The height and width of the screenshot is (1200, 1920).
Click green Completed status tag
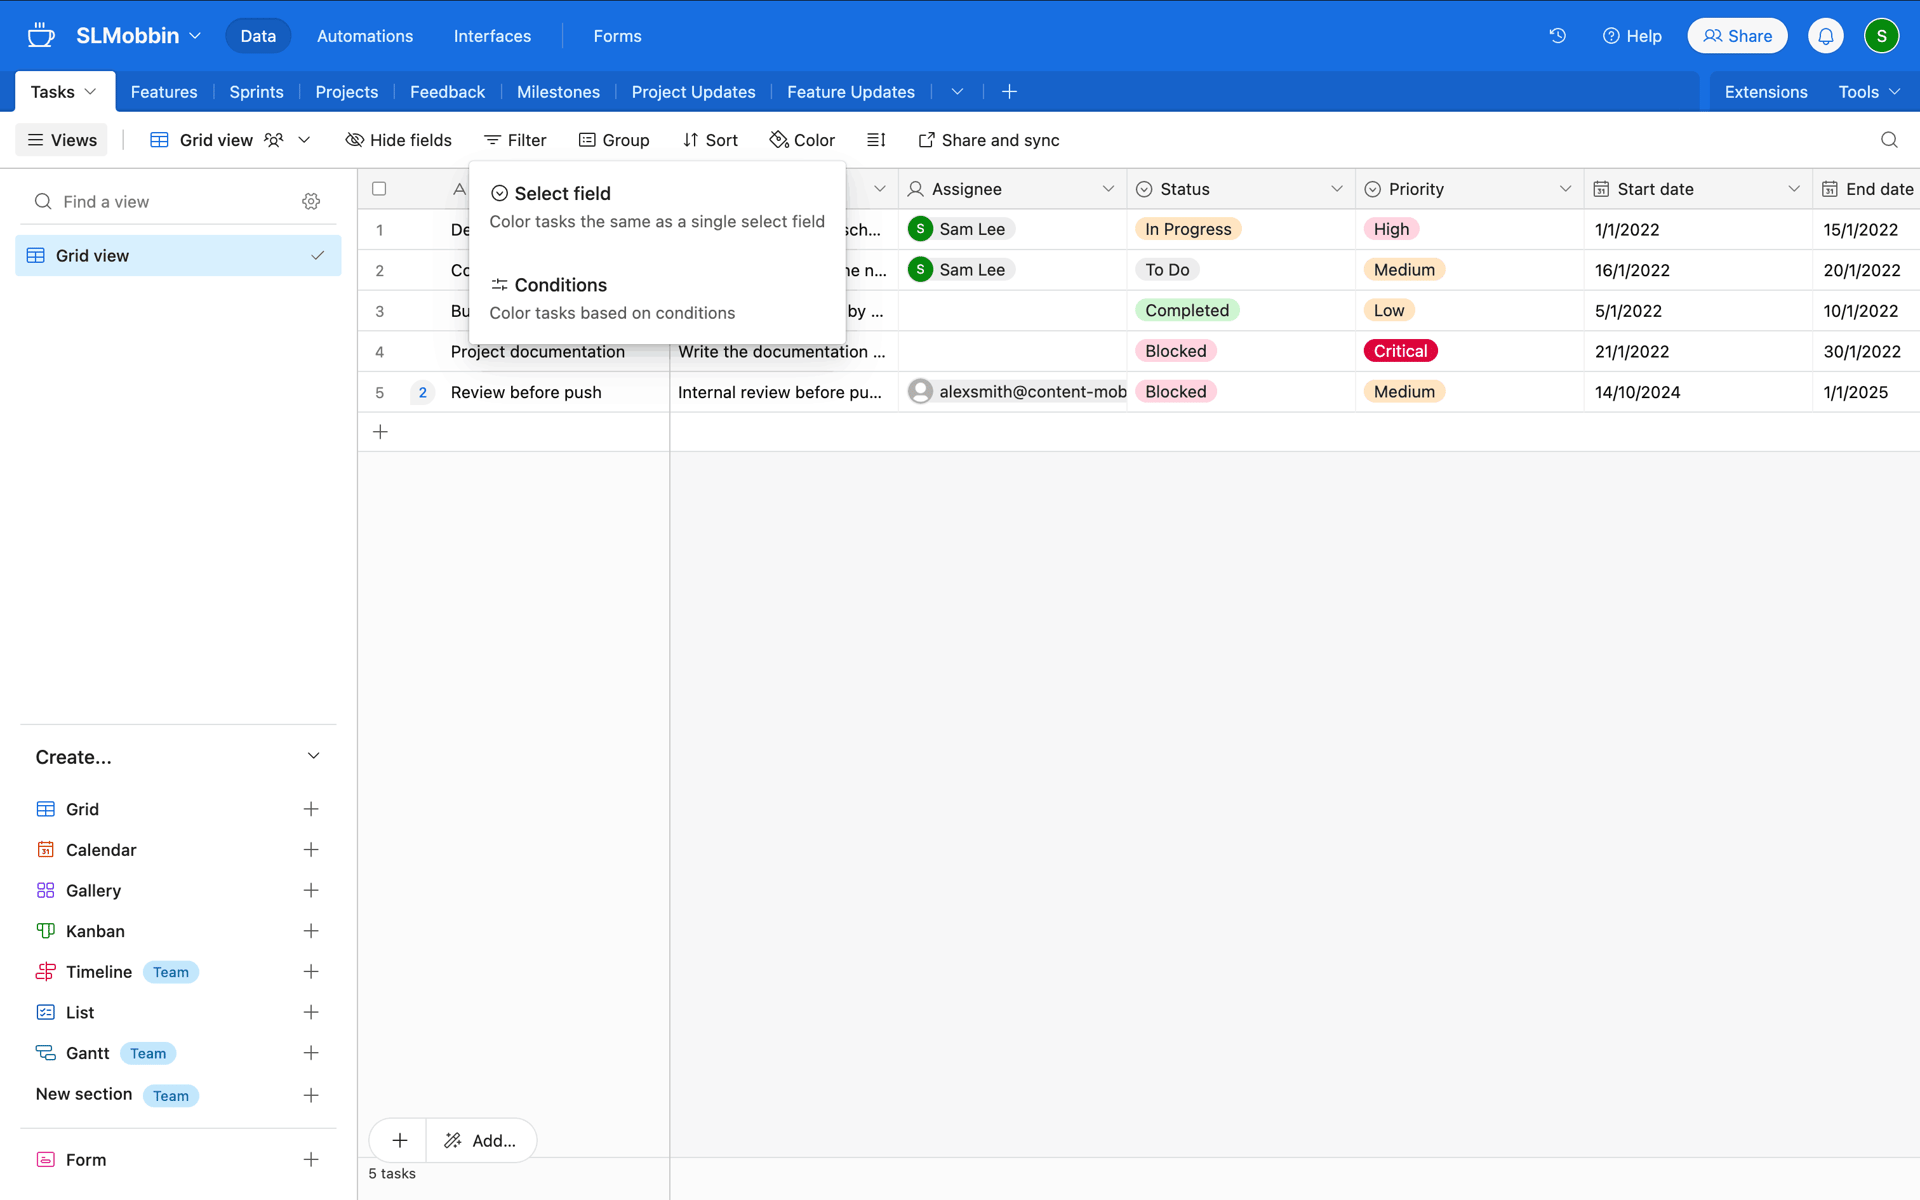[x=1187, y=310]
